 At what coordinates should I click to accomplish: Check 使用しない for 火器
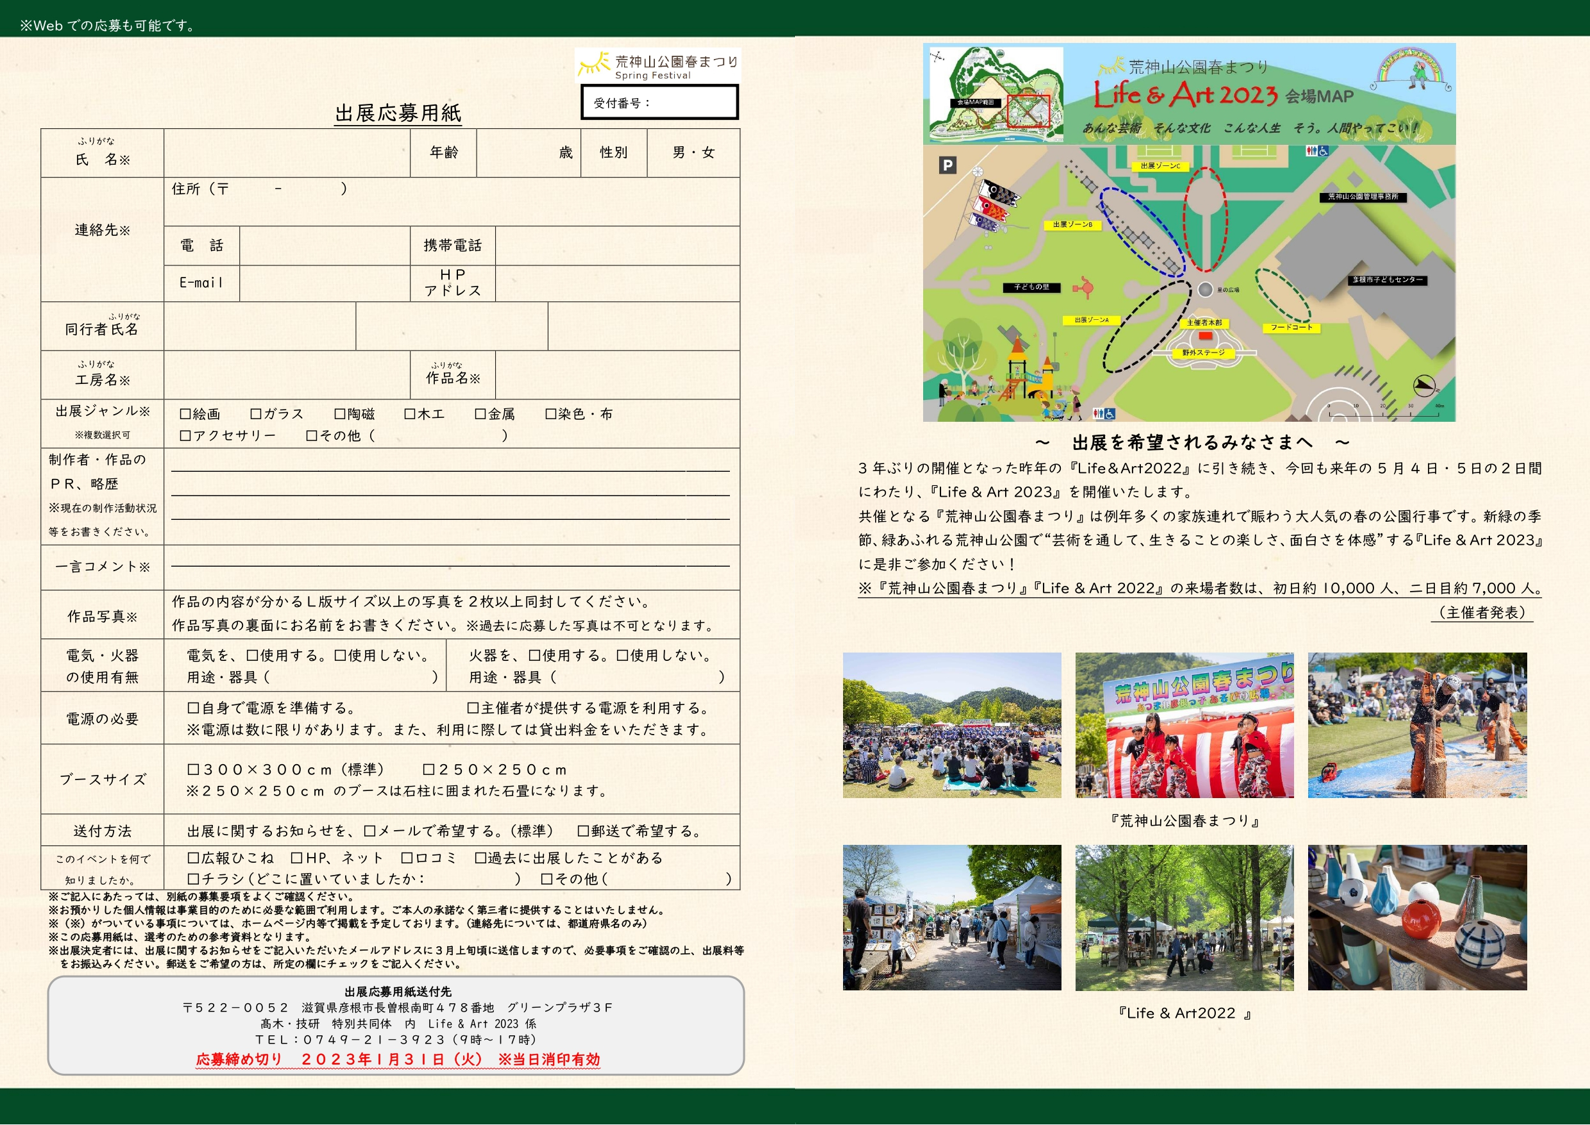(622, 656)
